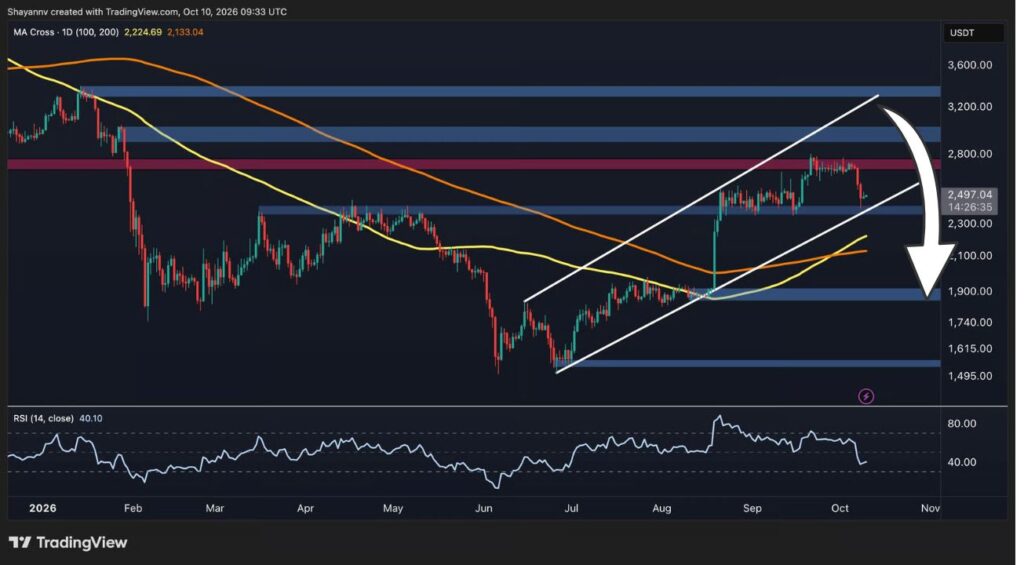Click the Shayannv created with TradingView.com caption
Image resolution: width=1024 pixels, height=565 pixels.
coord(147,12)
